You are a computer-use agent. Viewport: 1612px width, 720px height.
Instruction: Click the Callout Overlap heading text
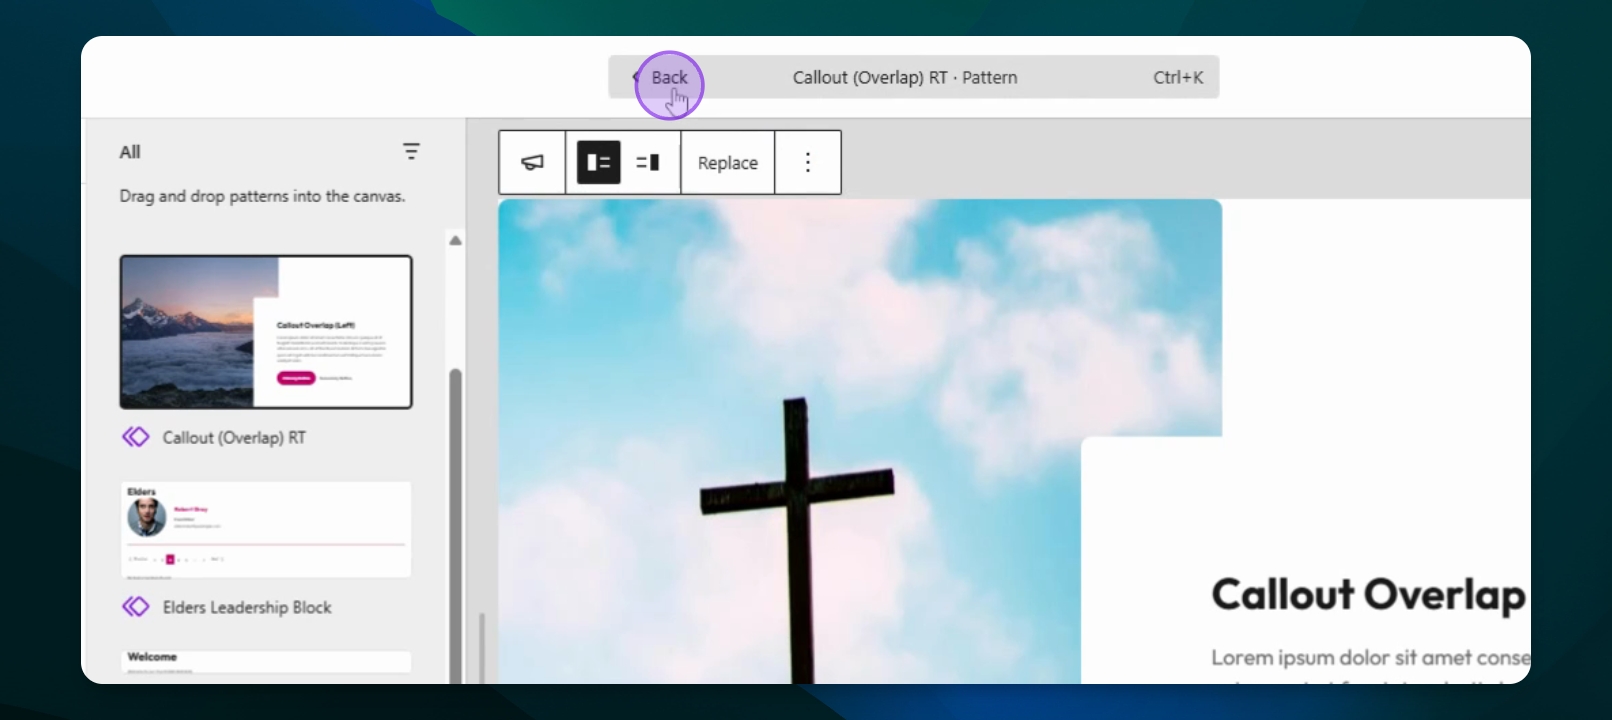pos(1367,594)
